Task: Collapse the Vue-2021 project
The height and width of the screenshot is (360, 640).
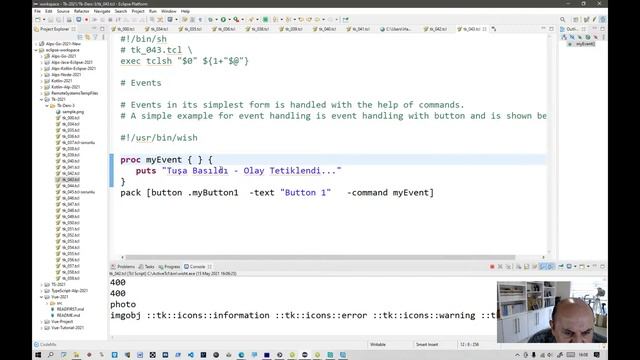Action: tap(42, 297)
